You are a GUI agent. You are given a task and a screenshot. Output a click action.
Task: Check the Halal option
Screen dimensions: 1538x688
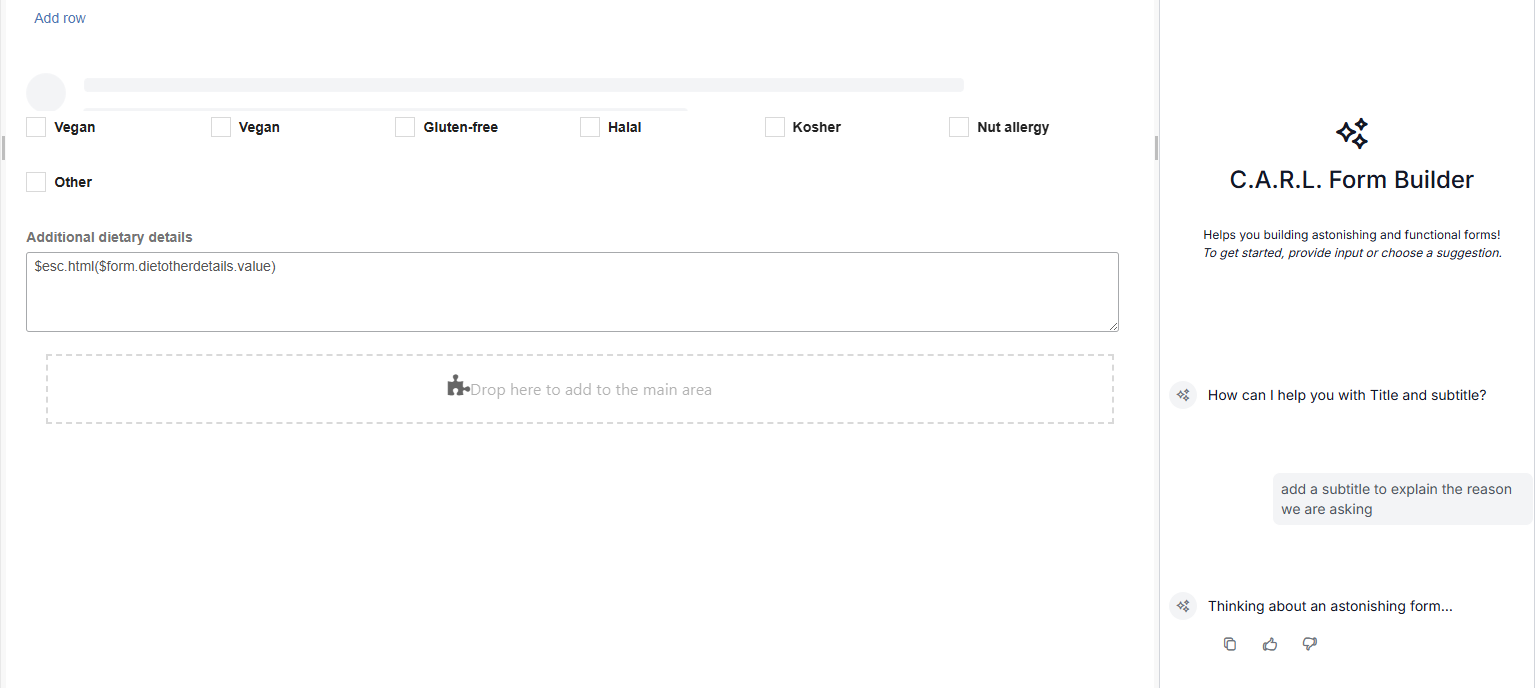pos(590,127)
